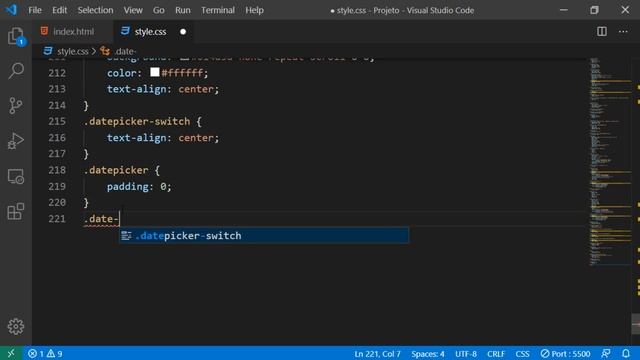This screenshot has width=640, height=360.
Task: Click the vertical scrollbar thumb
Action: point(636,324)
